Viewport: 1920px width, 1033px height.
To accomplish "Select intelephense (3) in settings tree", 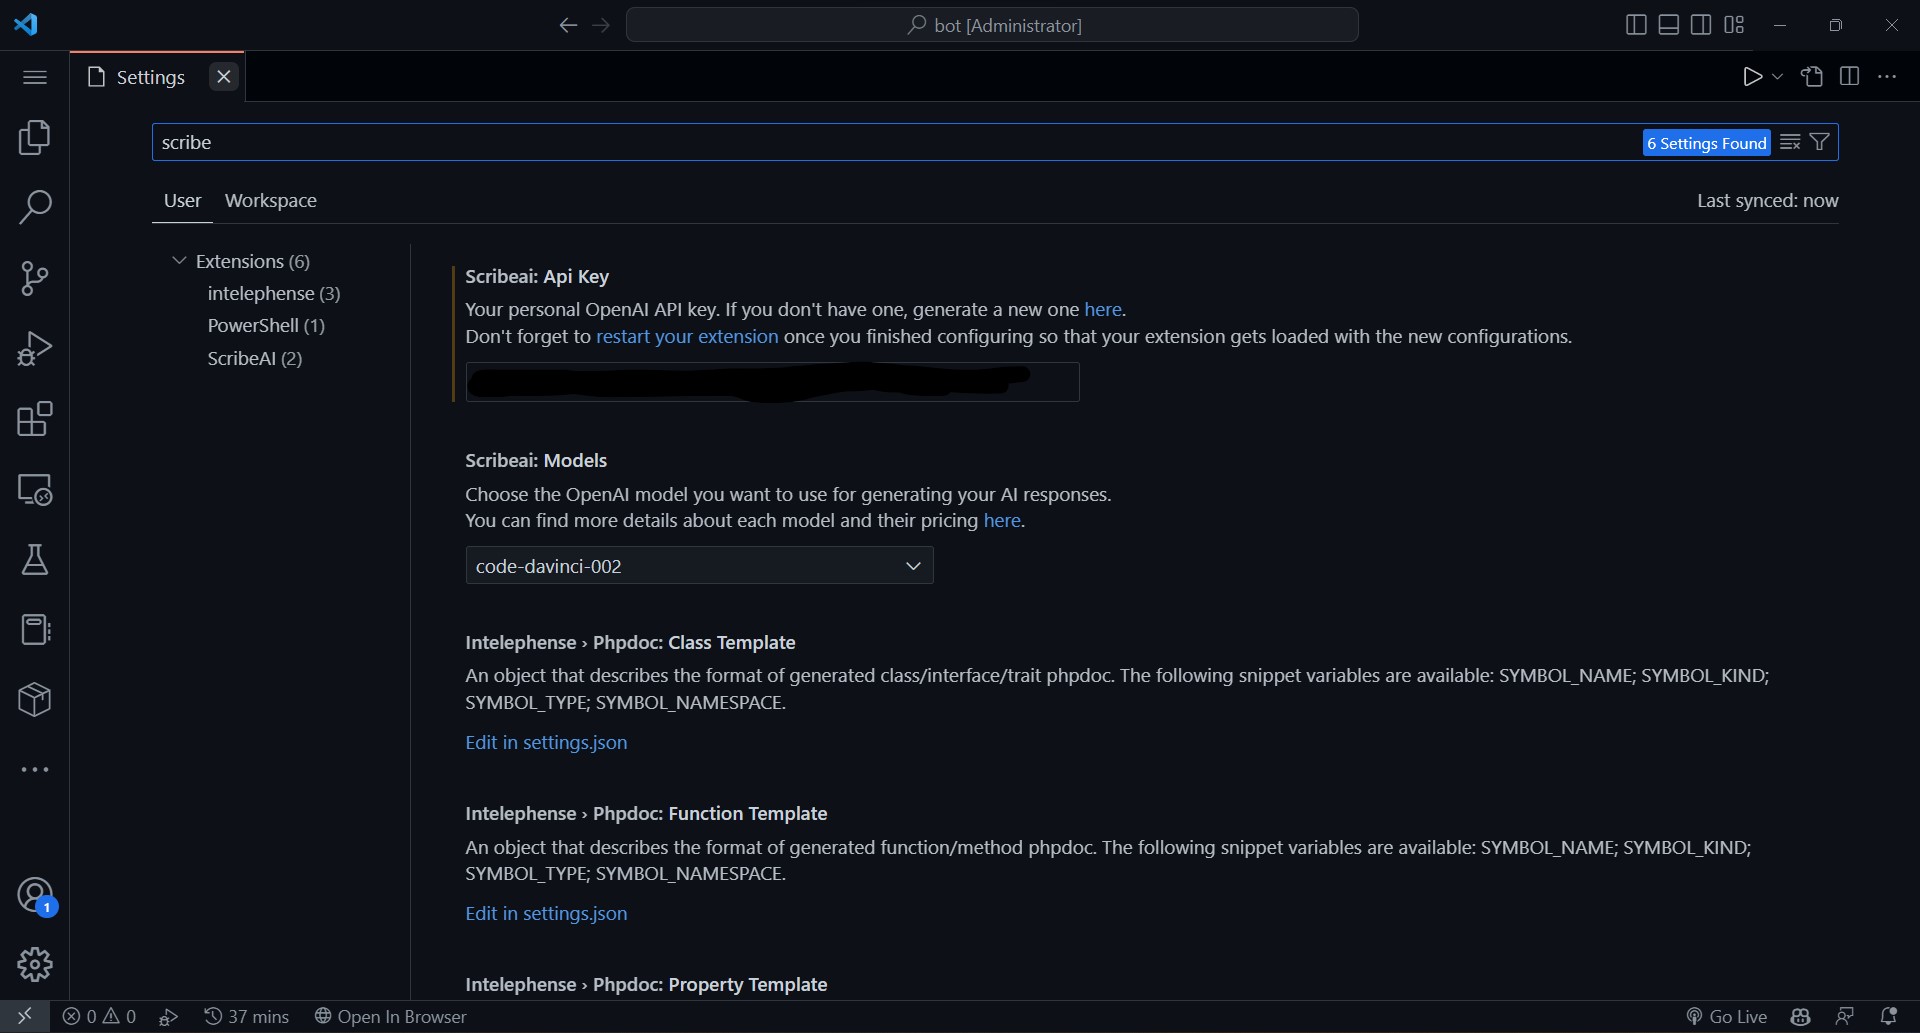I will [274, 293].
